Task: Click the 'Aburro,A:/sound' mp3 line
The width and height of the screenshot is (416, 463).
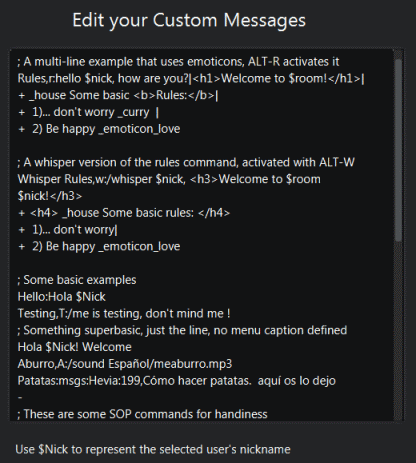Action: tap(125, 364)
